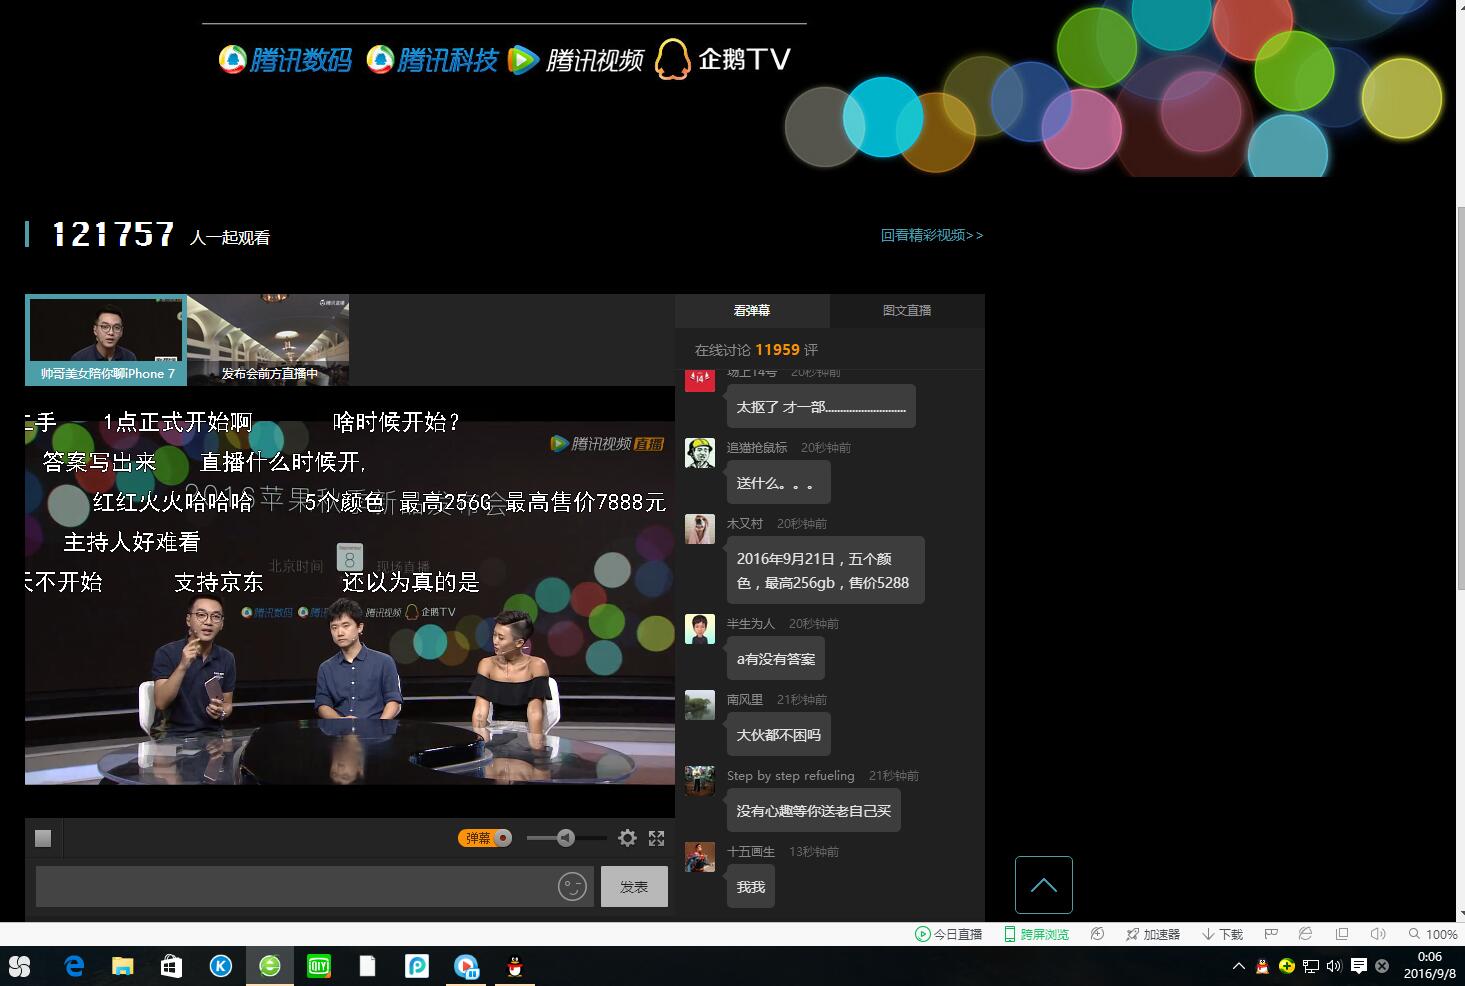Open the 腾讯视频 logo link

click(x=576, y=60)
